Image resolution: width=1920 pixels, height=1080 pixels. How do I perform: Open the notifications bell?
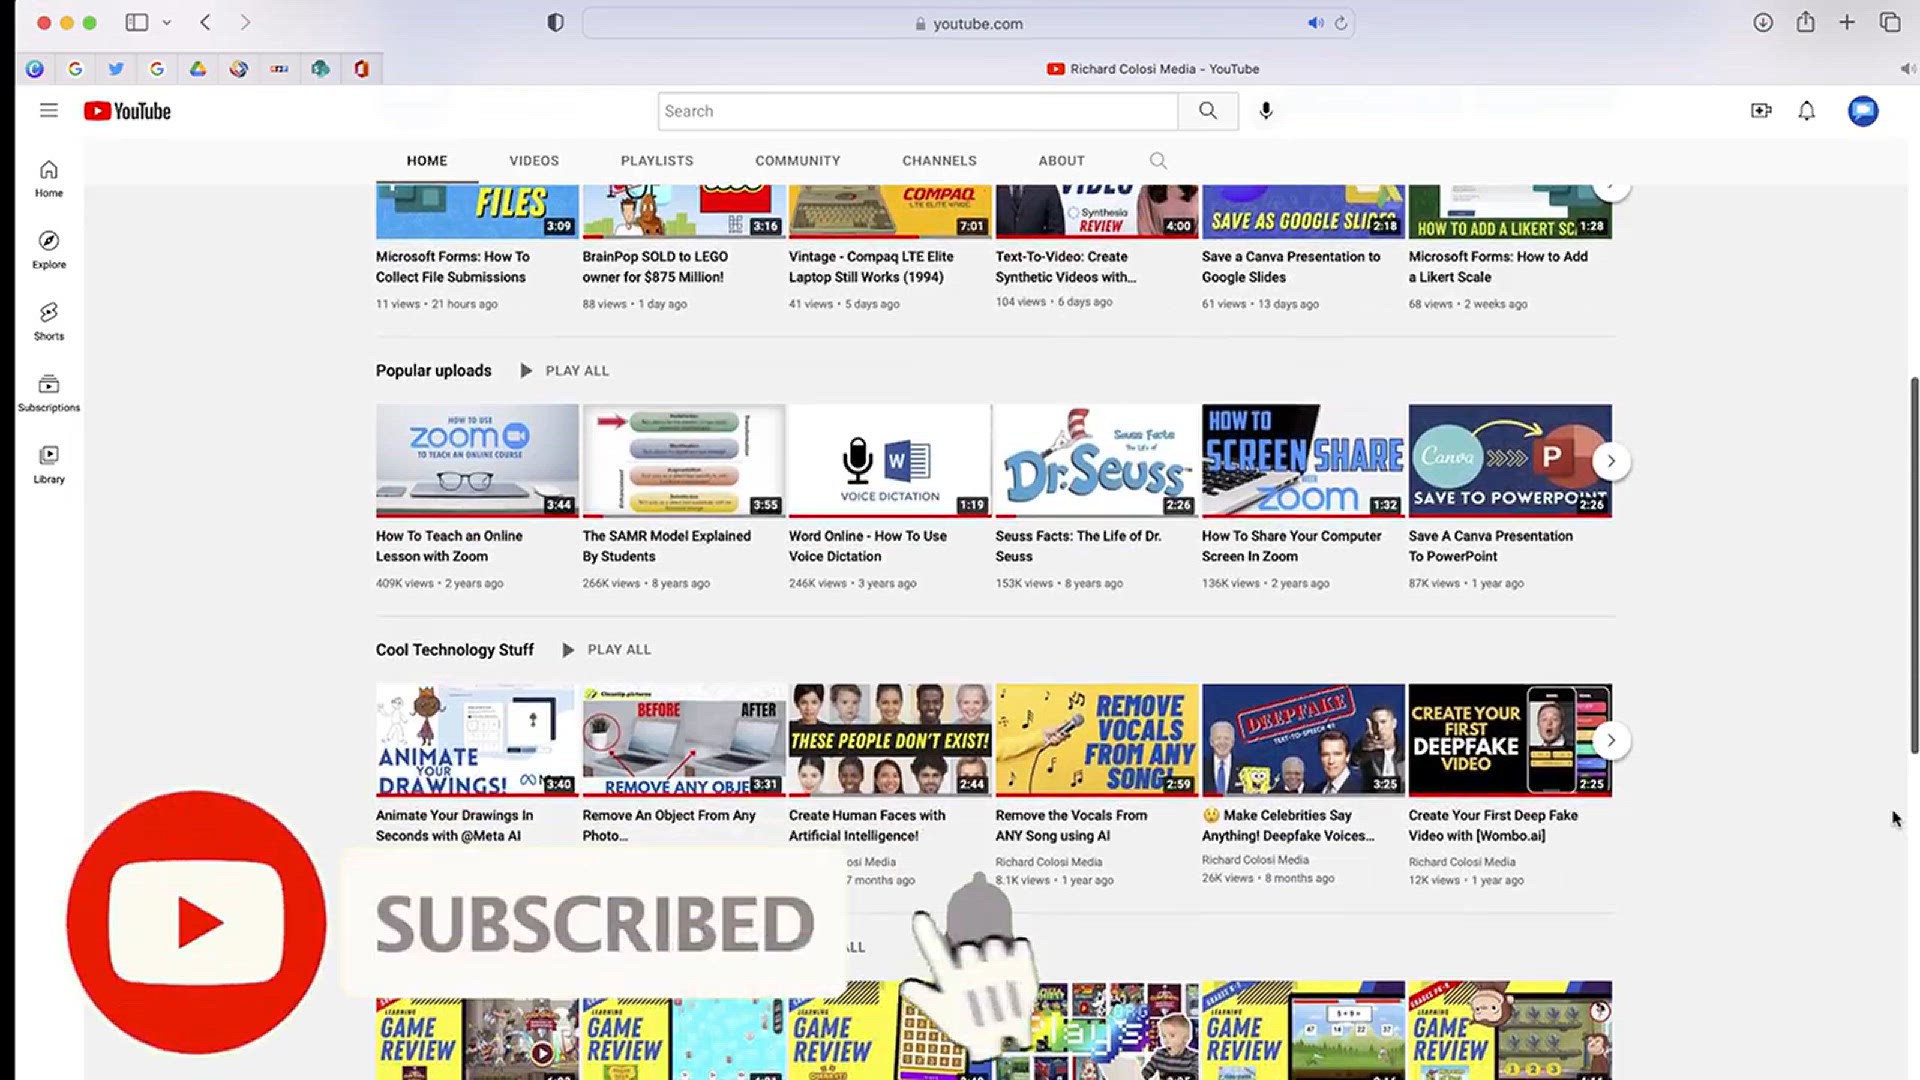(1806, 111)
